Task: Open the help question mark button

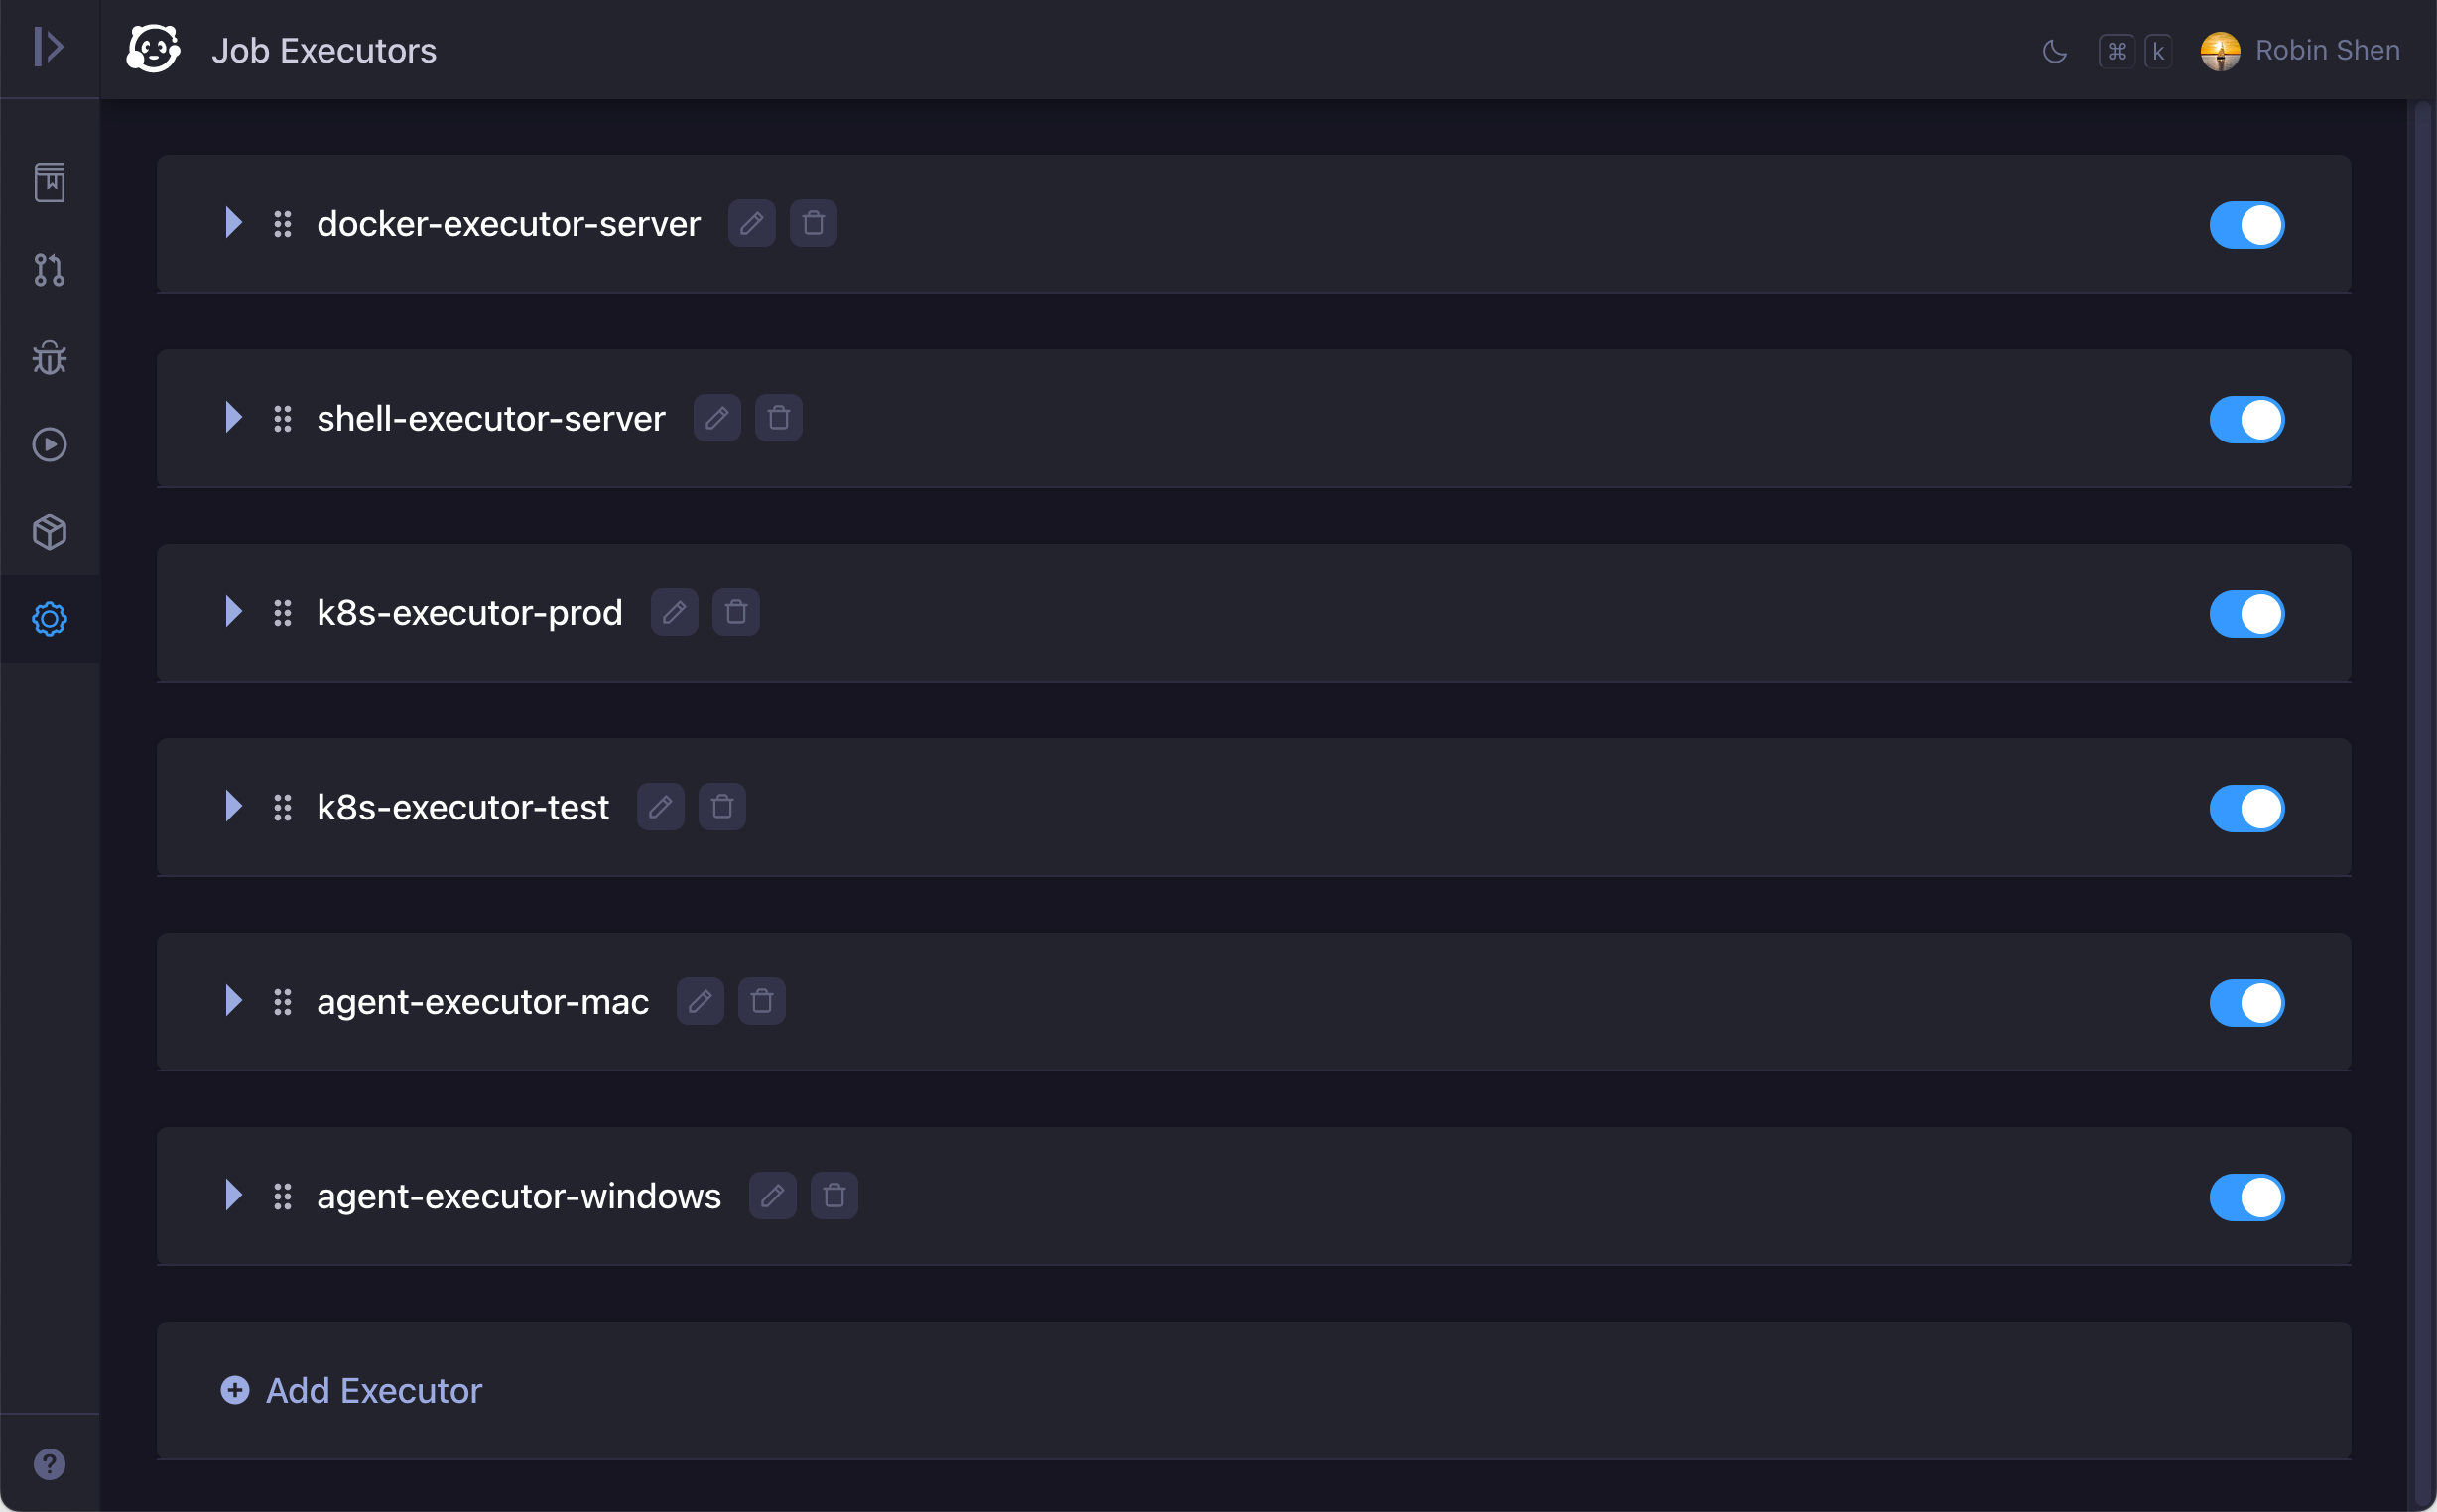Action: pyautogui.click(x=49, y=1464)
